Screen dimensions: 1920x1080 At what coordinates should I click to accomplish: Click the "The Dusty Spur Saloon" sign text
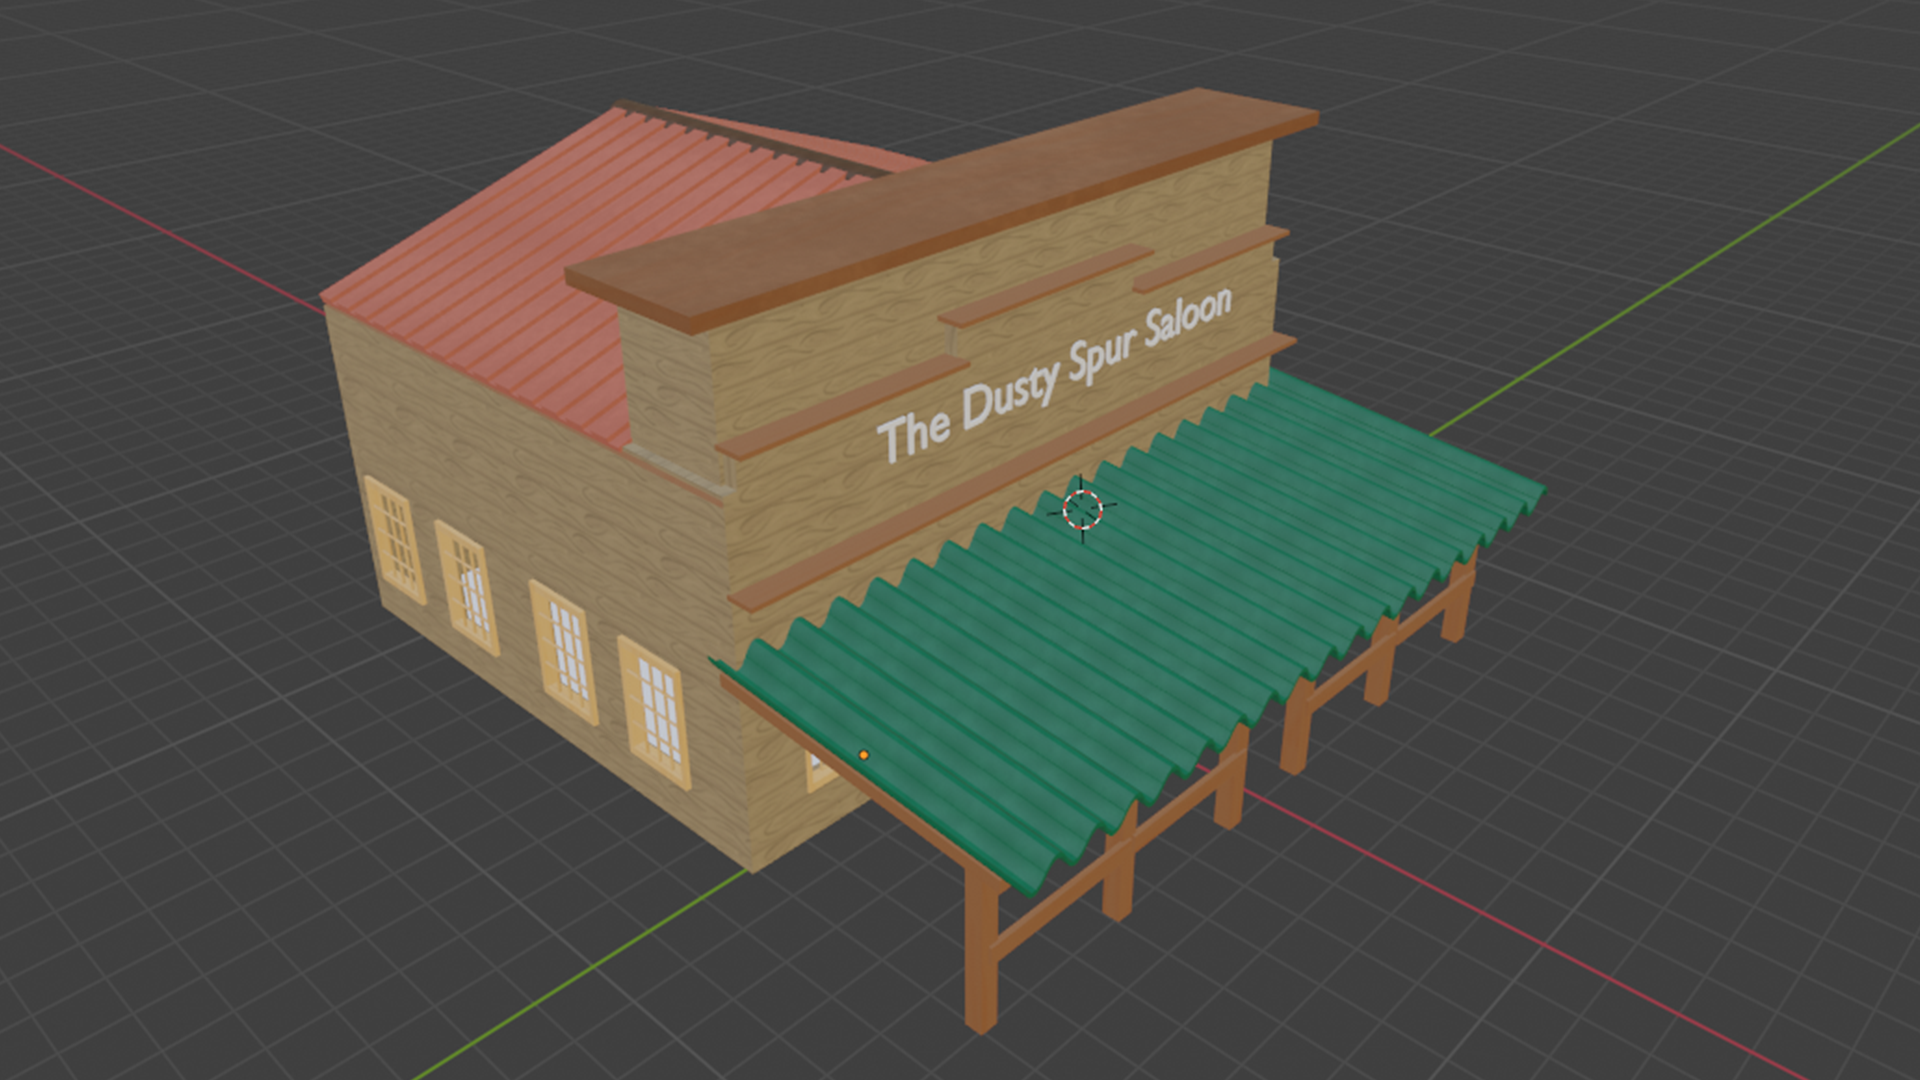(1055, 376)
